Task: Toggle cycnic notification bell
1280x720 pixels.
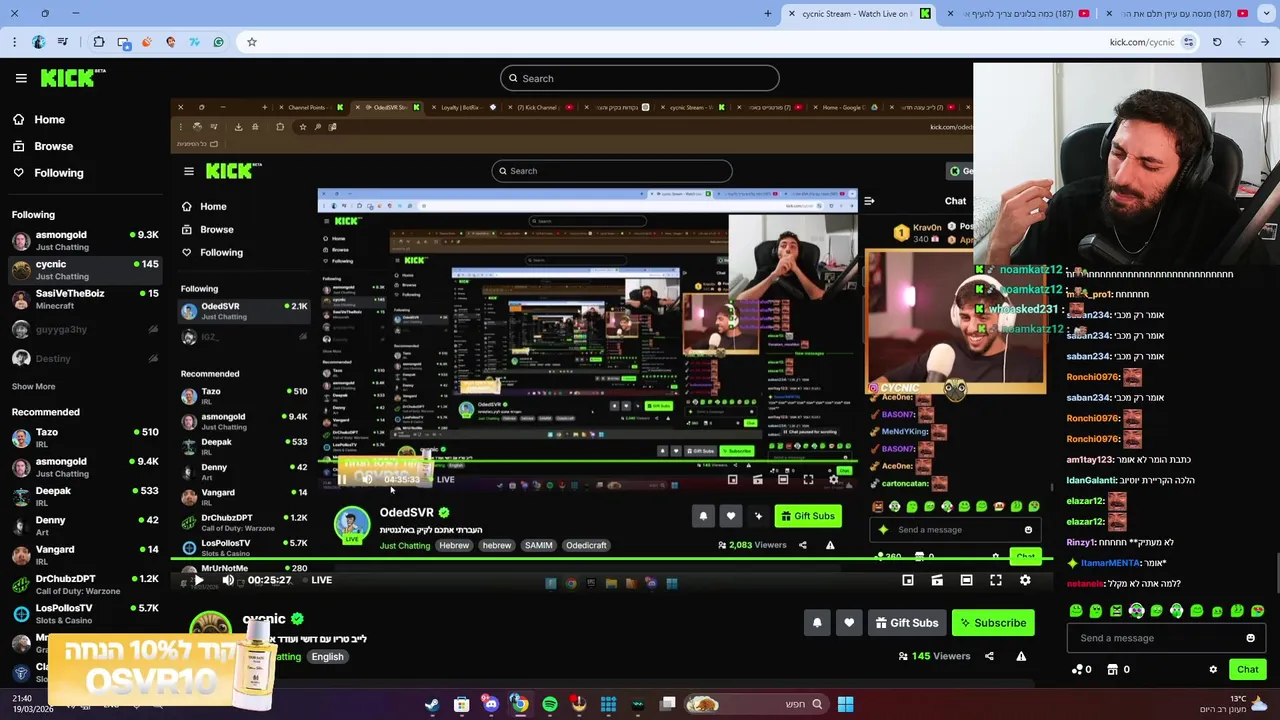Action: (x=817, y=623)
